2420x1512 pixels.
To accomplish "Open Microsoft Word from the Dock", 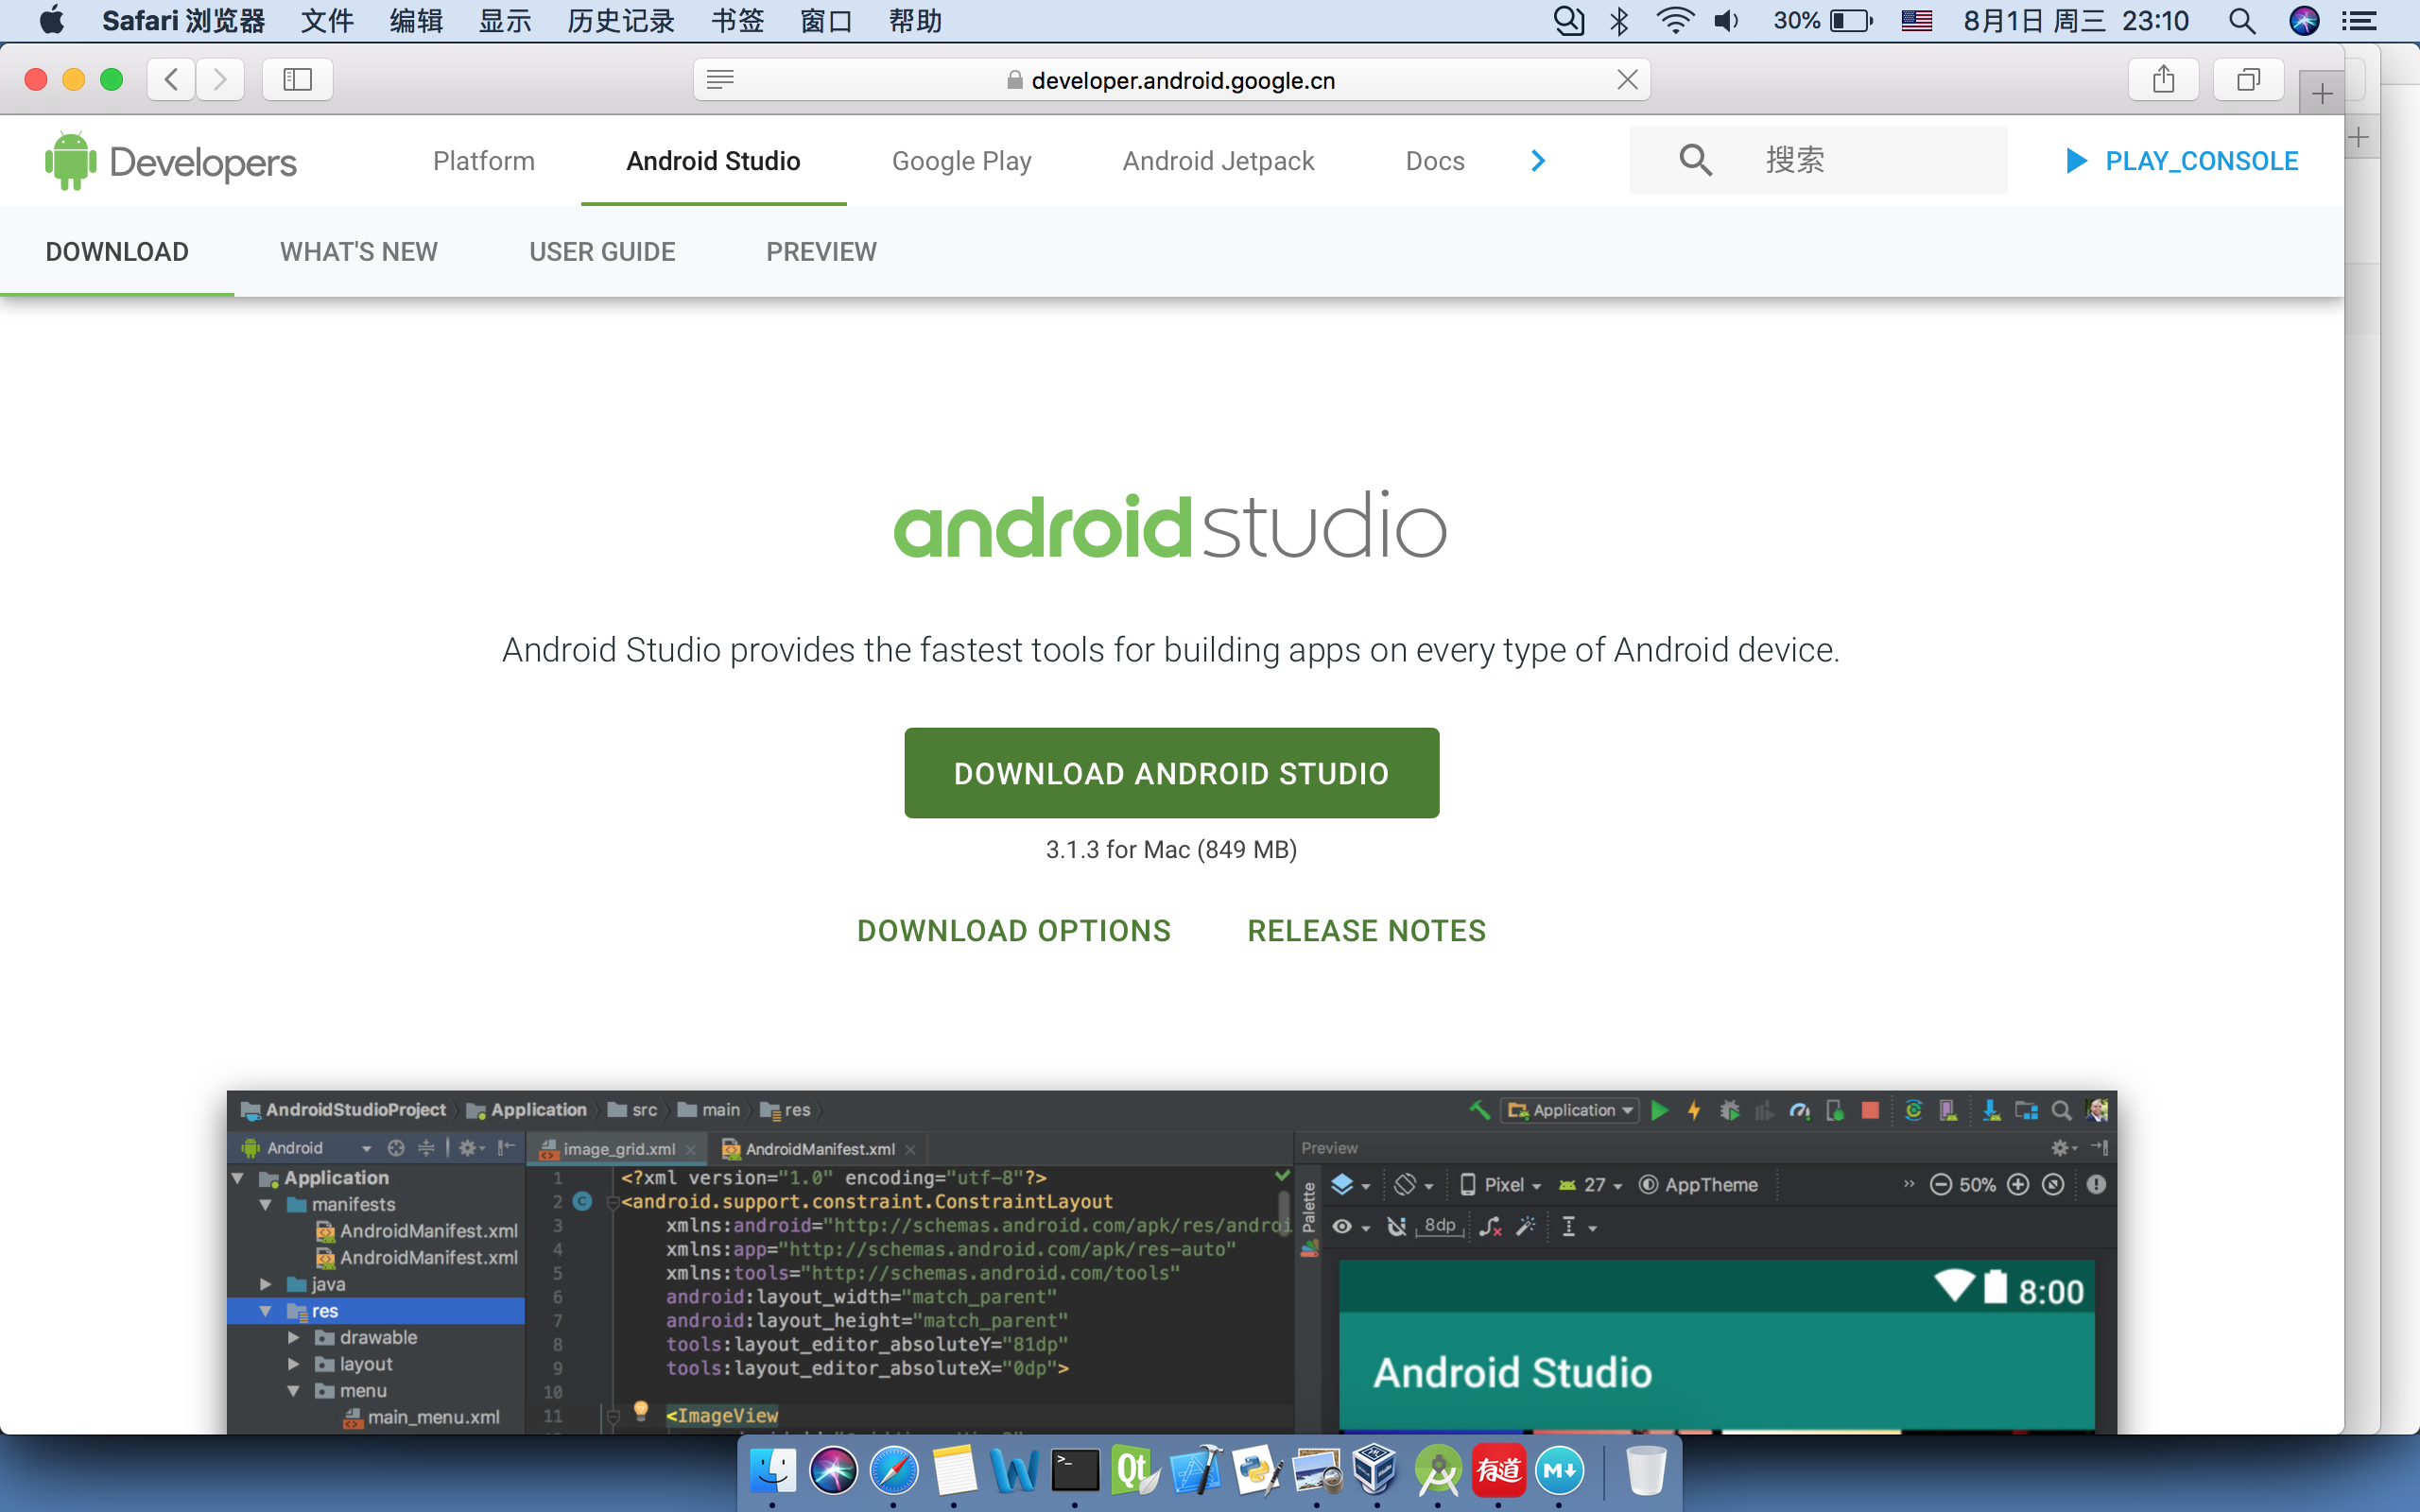I will click(1014, 1471).
